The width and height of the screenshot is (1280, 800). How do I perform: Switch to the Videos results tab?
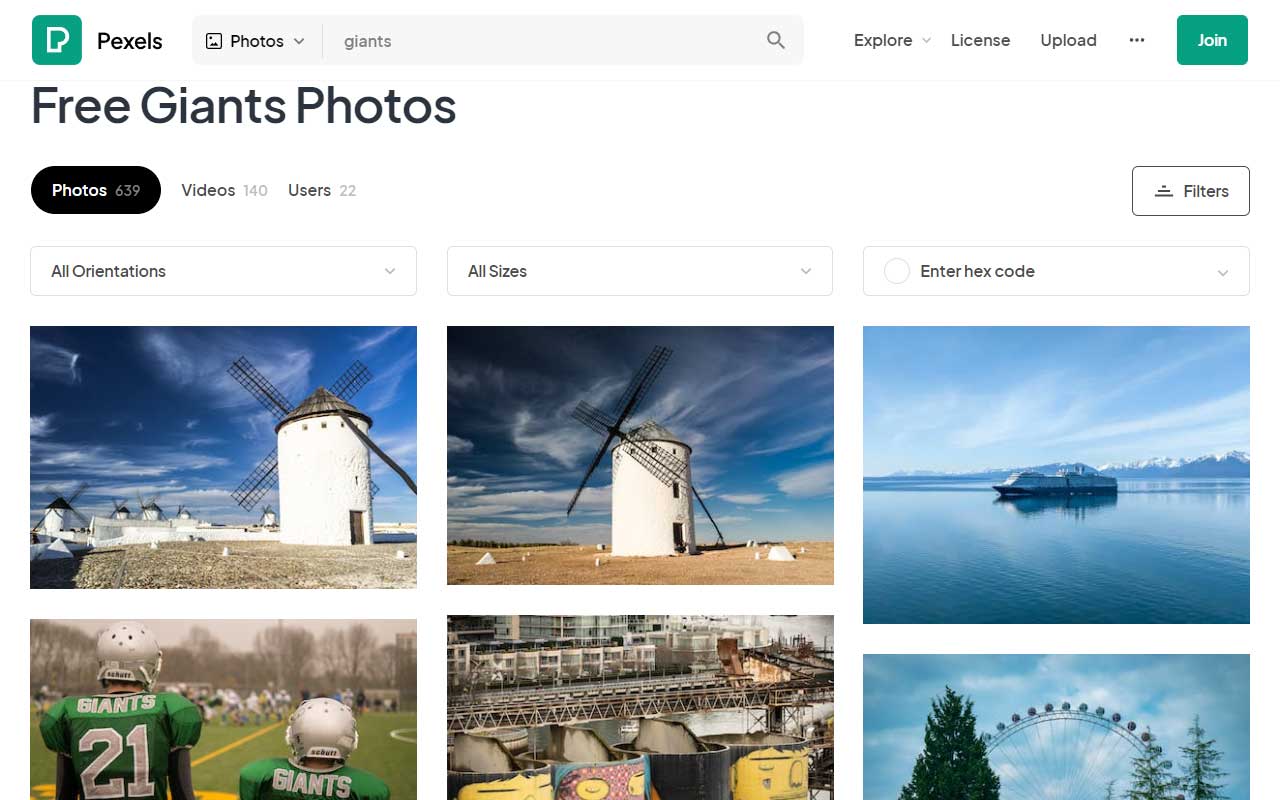pyautogui.click(x=223, y=190)
